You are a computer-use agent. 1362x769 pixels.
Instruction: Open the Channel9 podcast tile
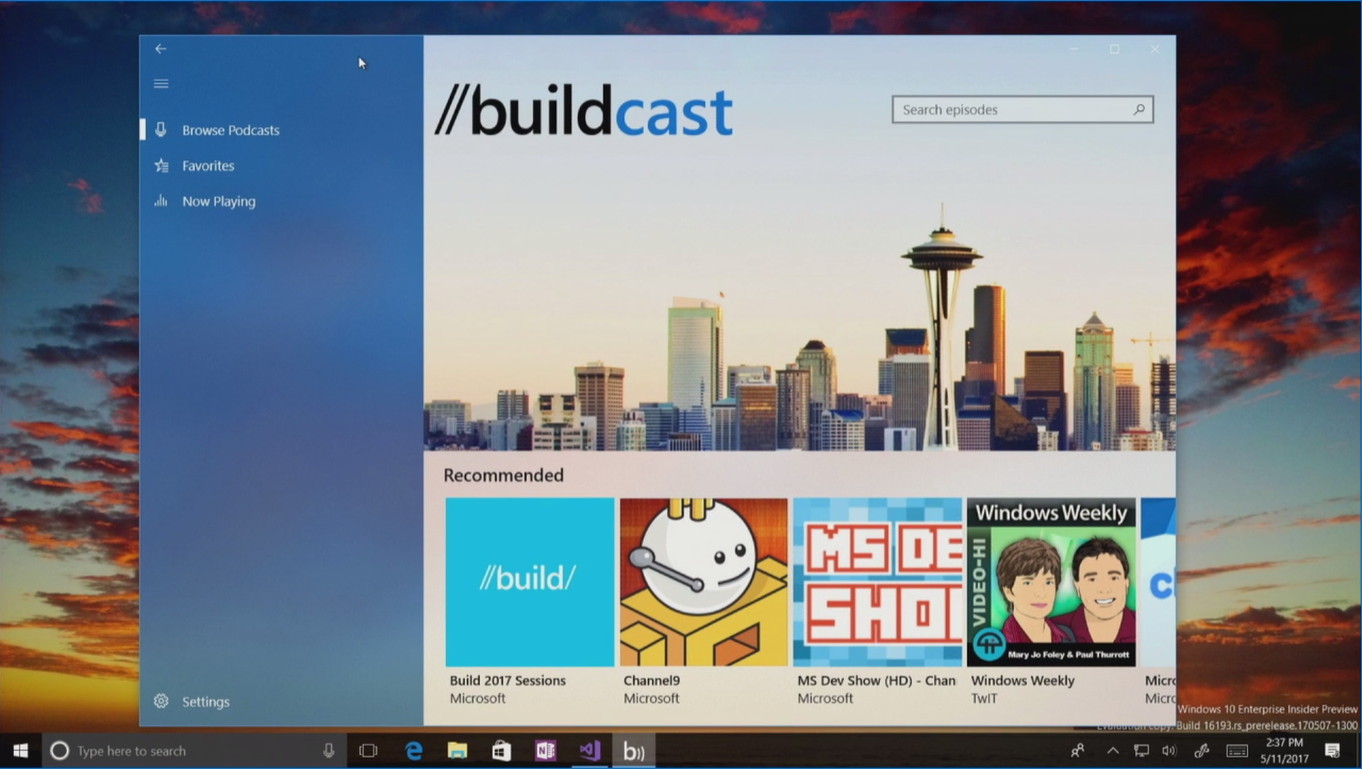(704, 582)
